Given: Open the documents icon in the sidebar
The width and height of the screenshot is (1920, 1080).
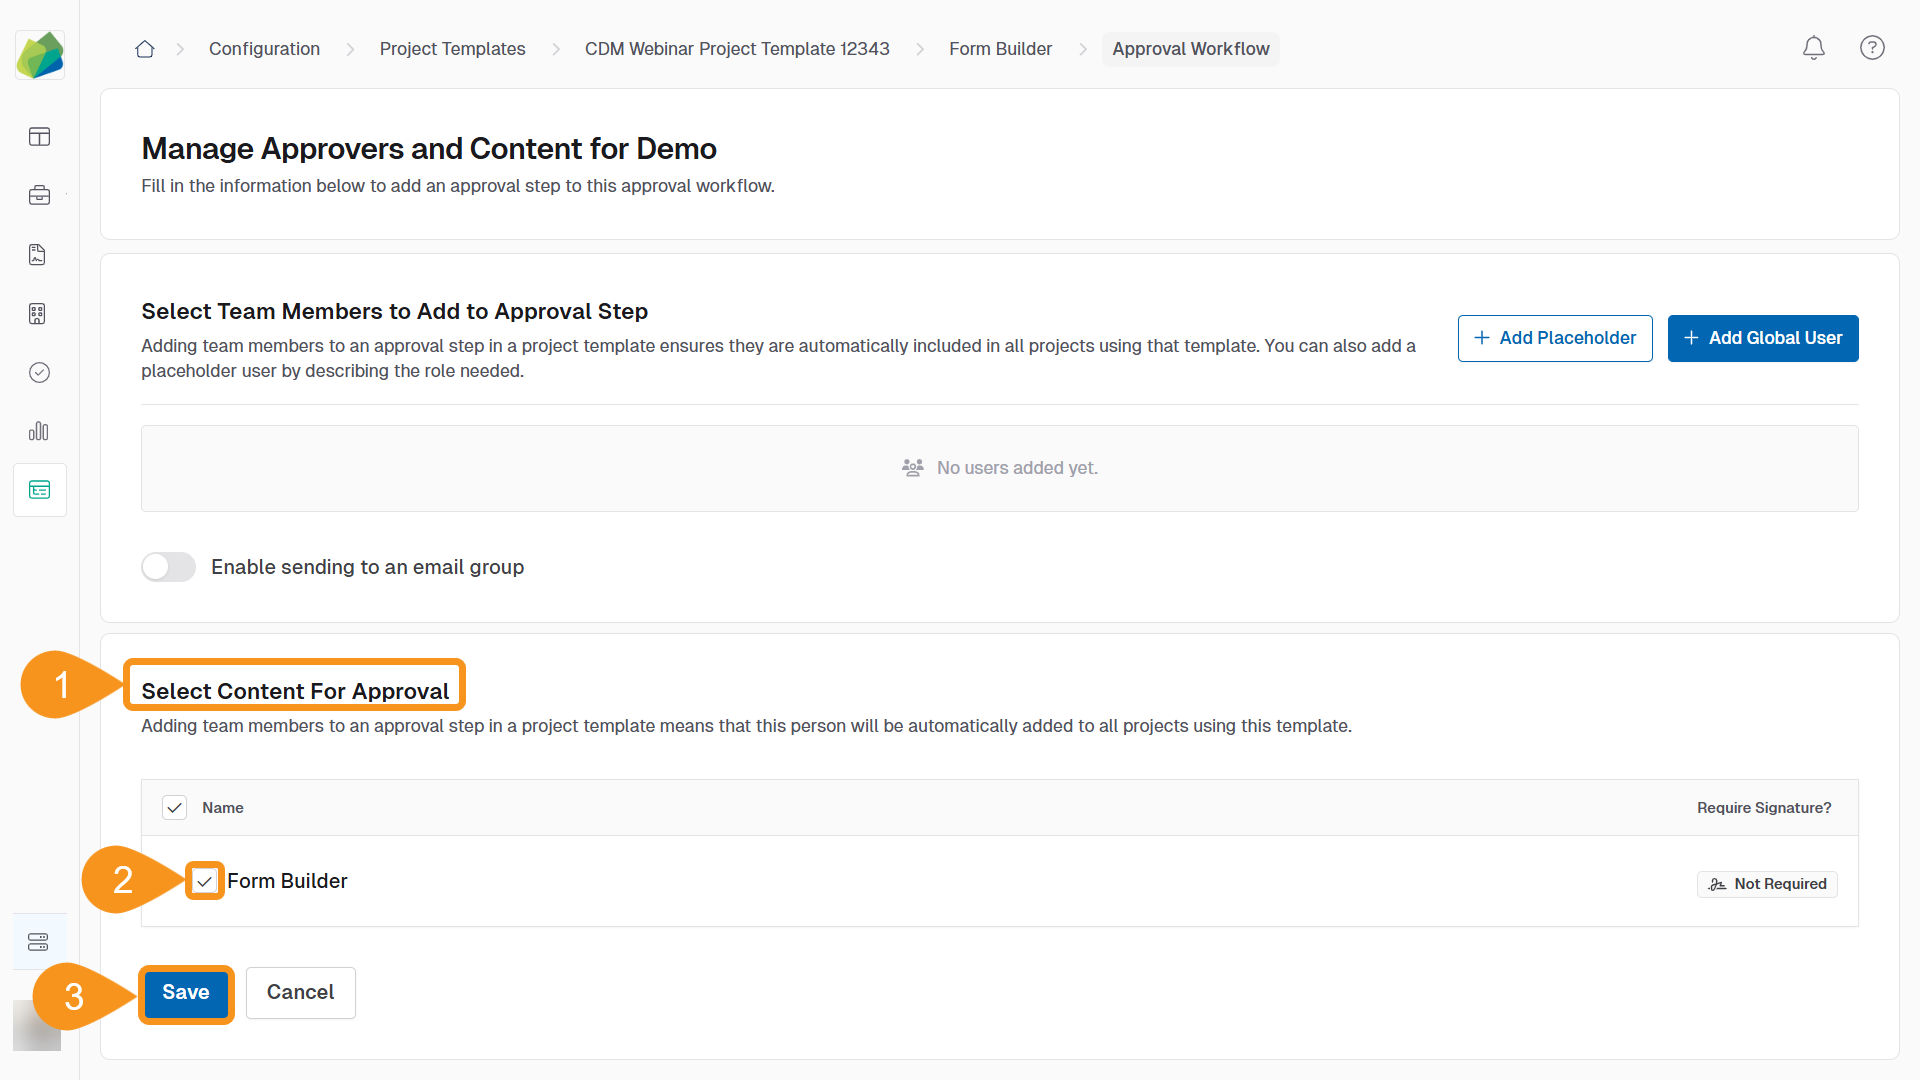Looking at the screenshot, I should pos(37,254).
